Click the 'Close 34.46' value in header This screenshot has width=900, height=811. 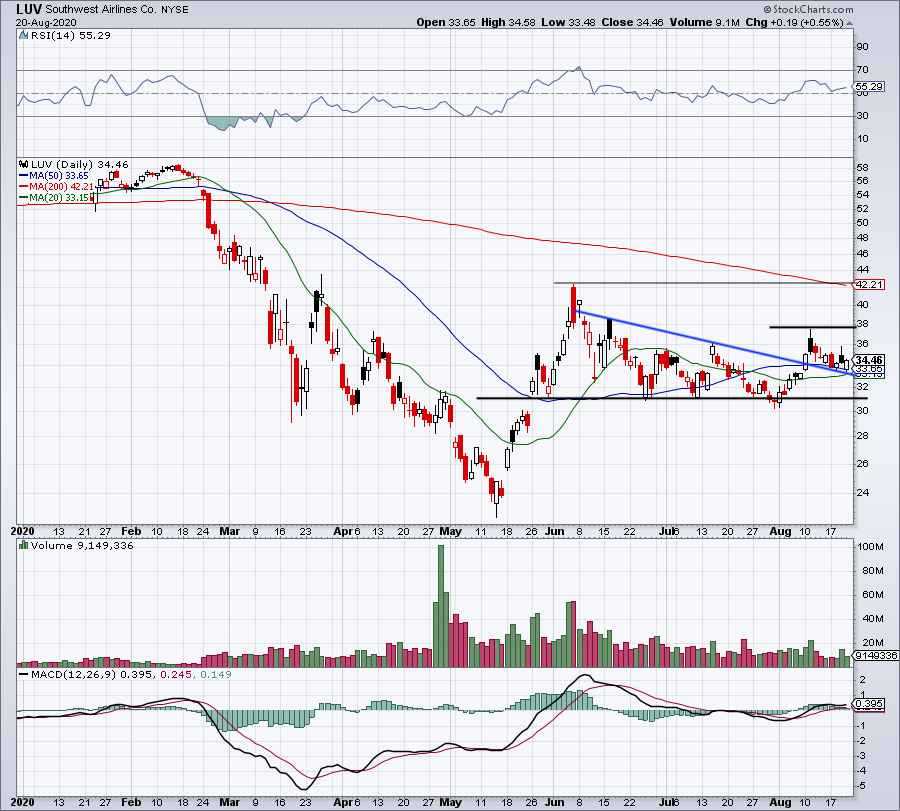click(632, 22)
